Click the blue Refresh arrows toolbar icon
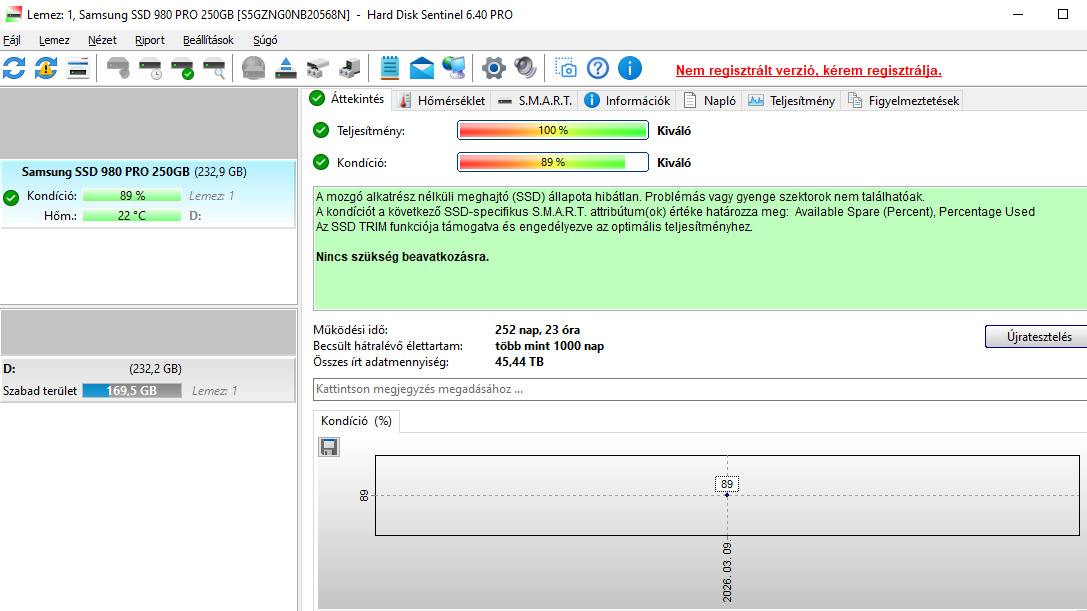 coord(14,68)
